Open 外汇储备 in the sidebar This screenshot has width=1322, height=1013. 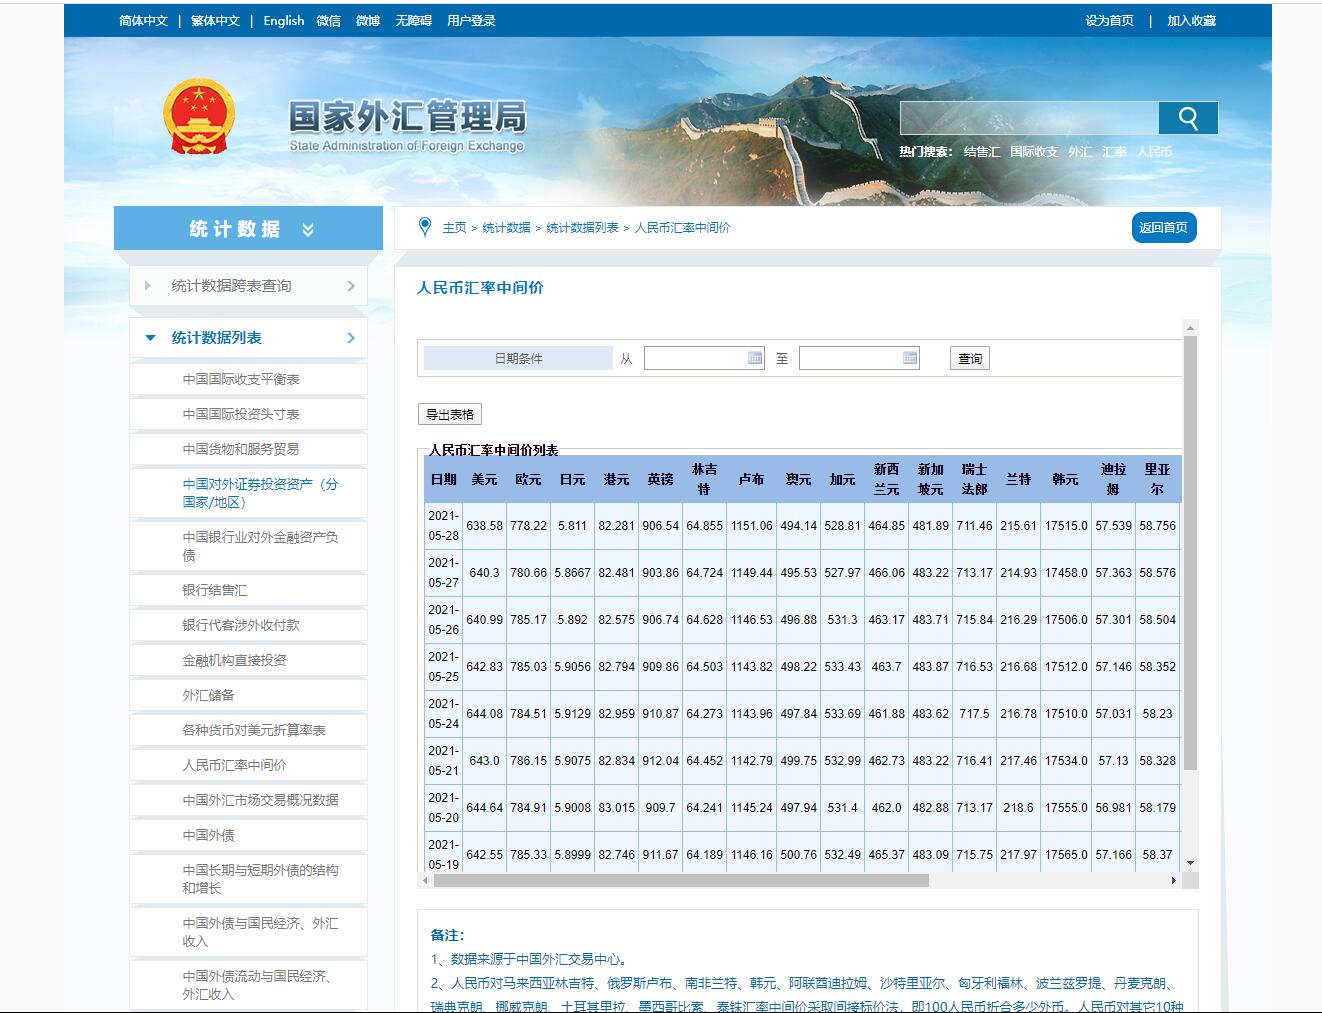[x=208, y=695]
